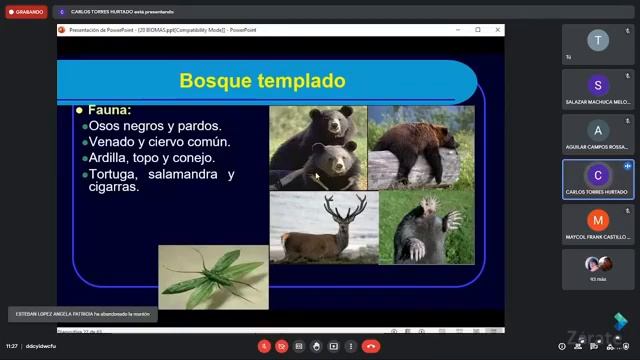Click muted mic icon on SALAZAR tile

tap(627, 76)
